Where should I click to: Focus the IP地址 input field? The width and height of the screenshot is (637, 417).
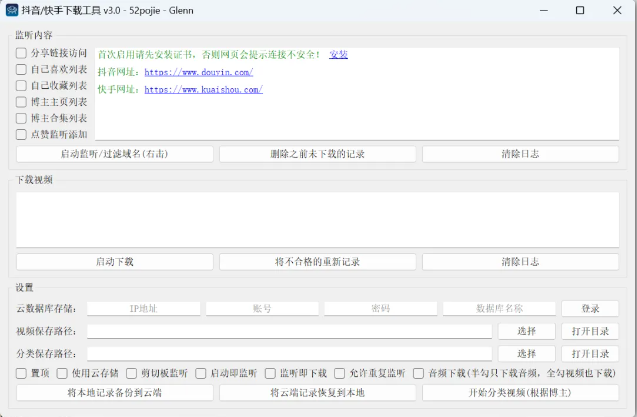pos(143,308)
